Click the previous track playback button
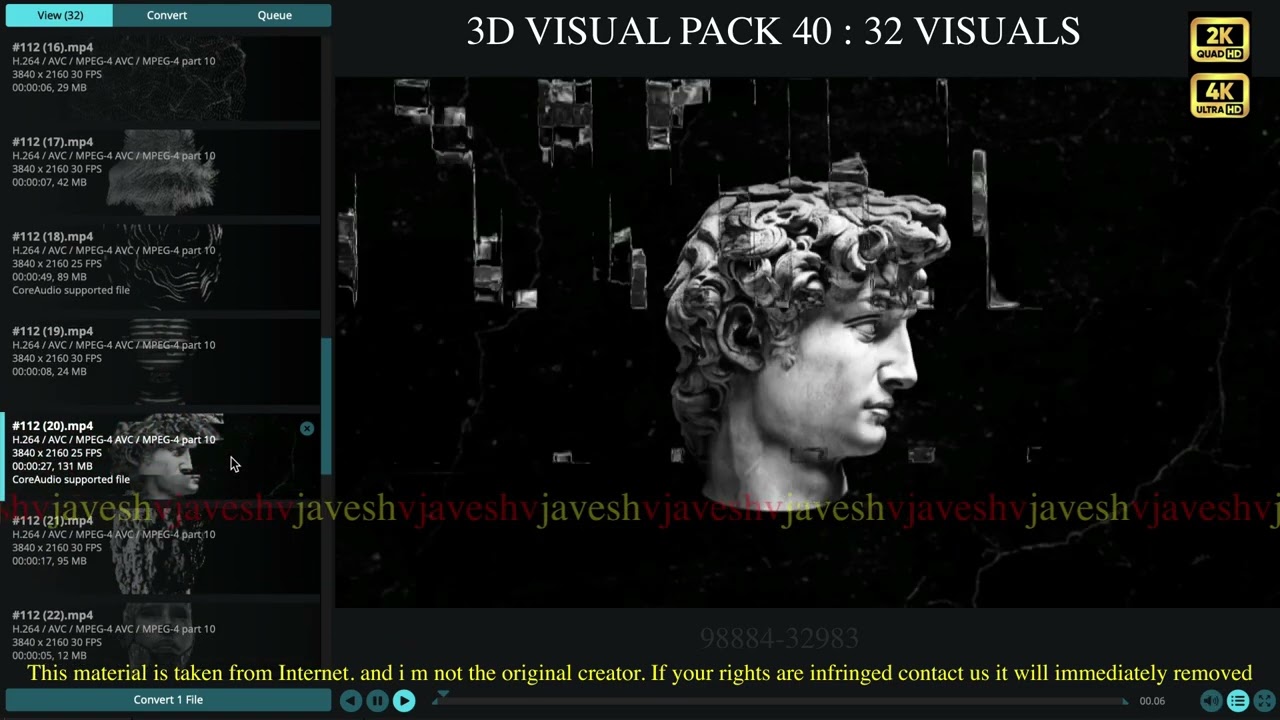 click(x=350, y=701)
